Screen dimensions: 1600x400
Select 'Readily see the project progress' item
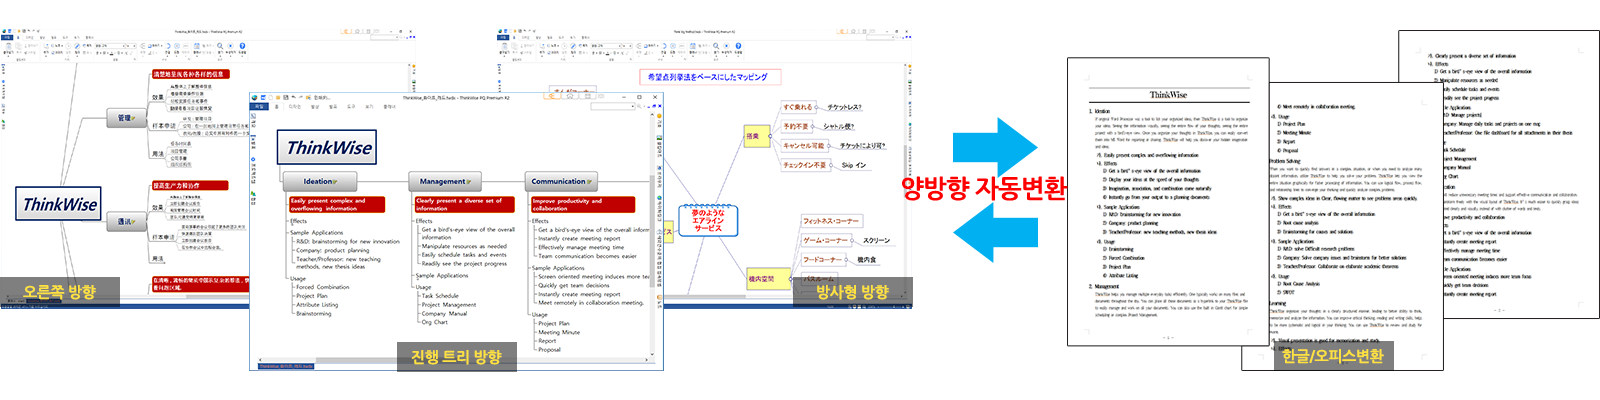pos(464,264)
